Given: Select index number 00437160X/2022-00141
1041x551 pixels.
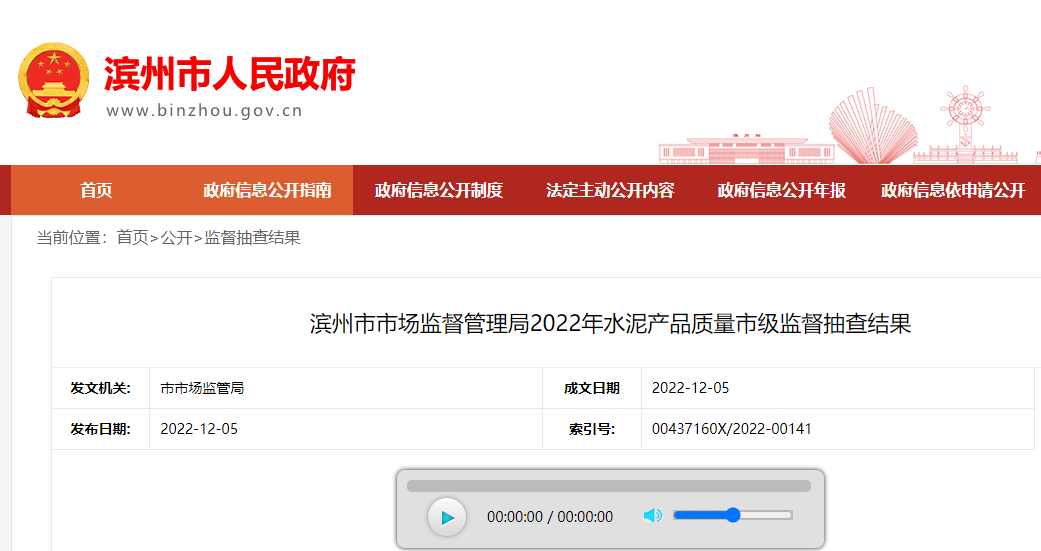Looking at the screenshot, I should pos(732,429).
